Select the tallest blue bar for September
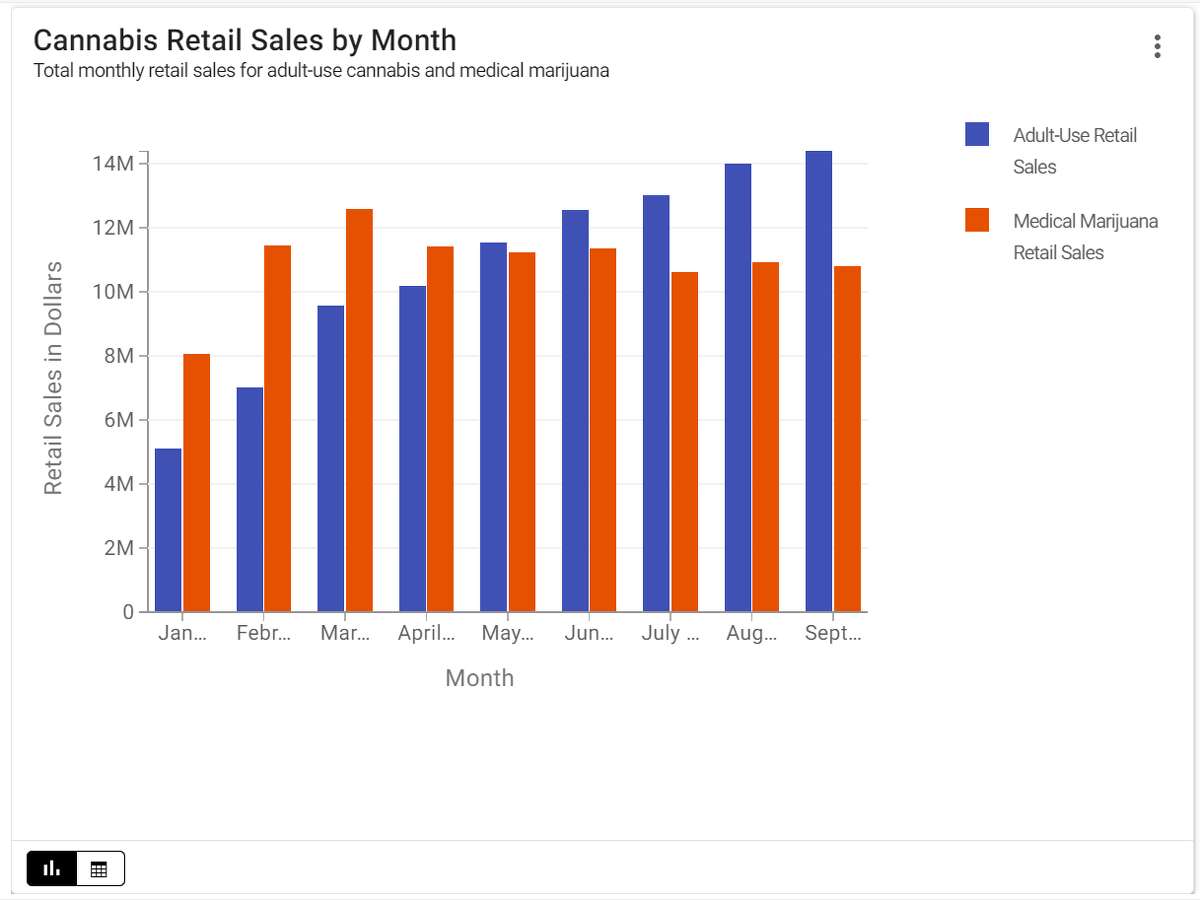Image resolution: width=1200 pixels, height=900 pixels. click(818, 380)
